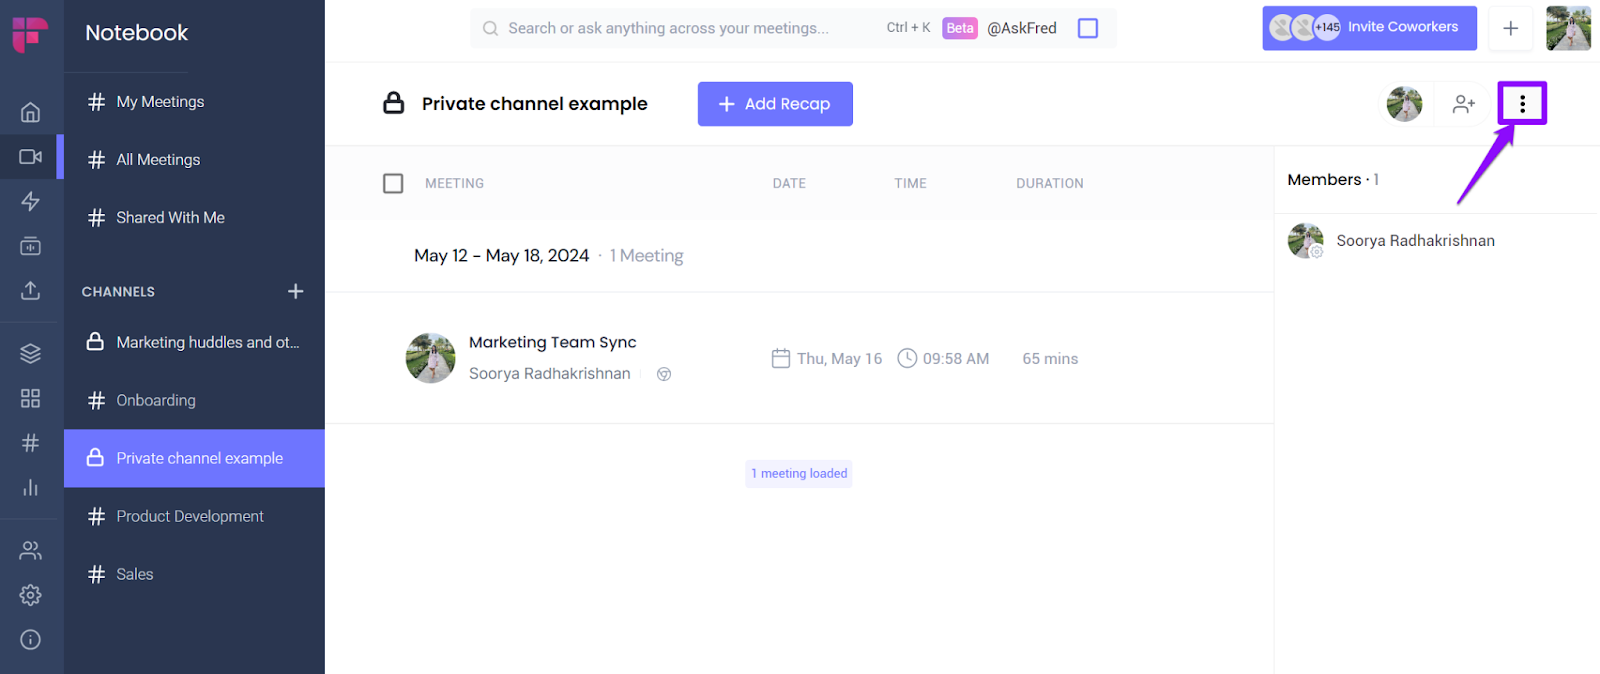Click the top-right plus button

point(1510,28)
